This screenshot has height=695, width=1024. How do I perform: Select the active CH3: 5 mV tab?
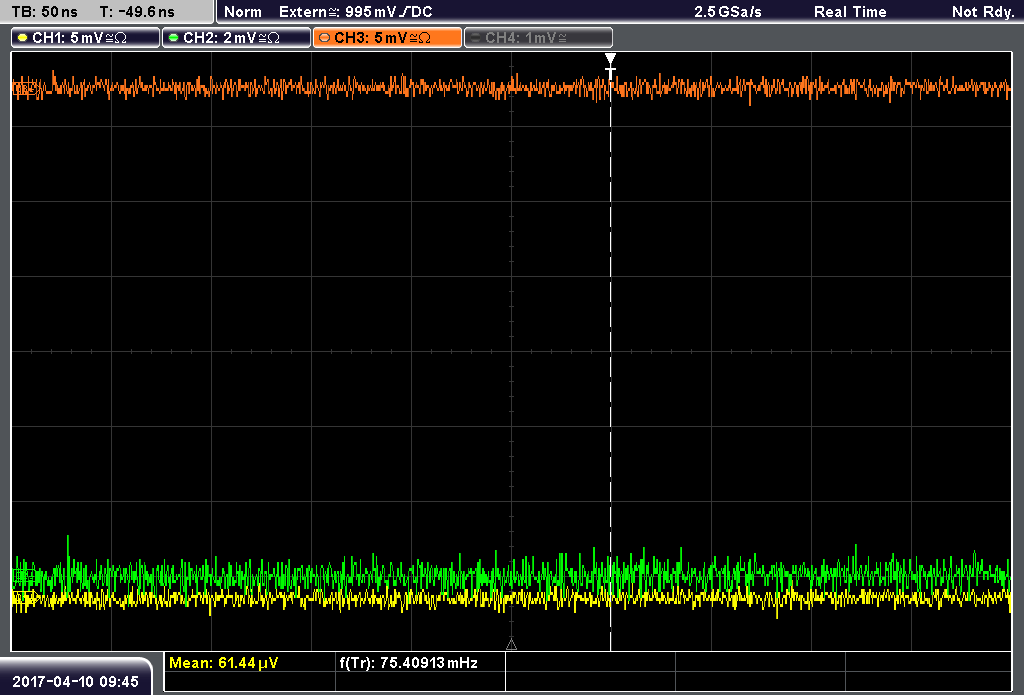click(x=387, y=38)
